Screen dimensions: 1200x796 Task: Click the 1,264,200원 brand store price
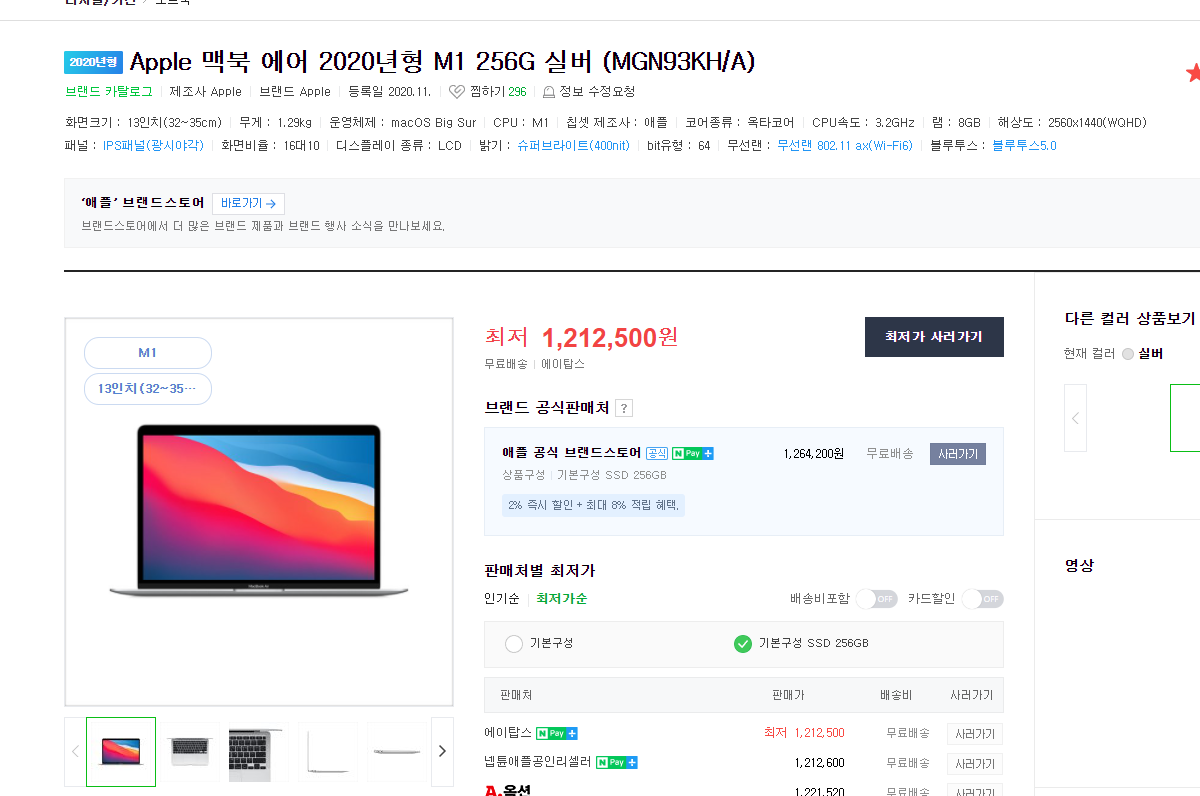(813, 454)
